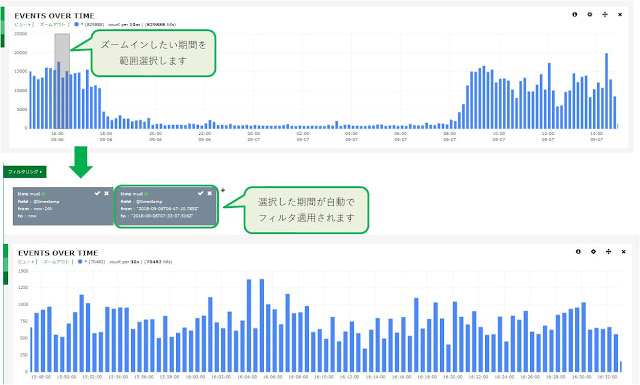Open info icon on top Events panel
Image resolution: width=640 pixels, height=385 pixels.
point(575,15)
